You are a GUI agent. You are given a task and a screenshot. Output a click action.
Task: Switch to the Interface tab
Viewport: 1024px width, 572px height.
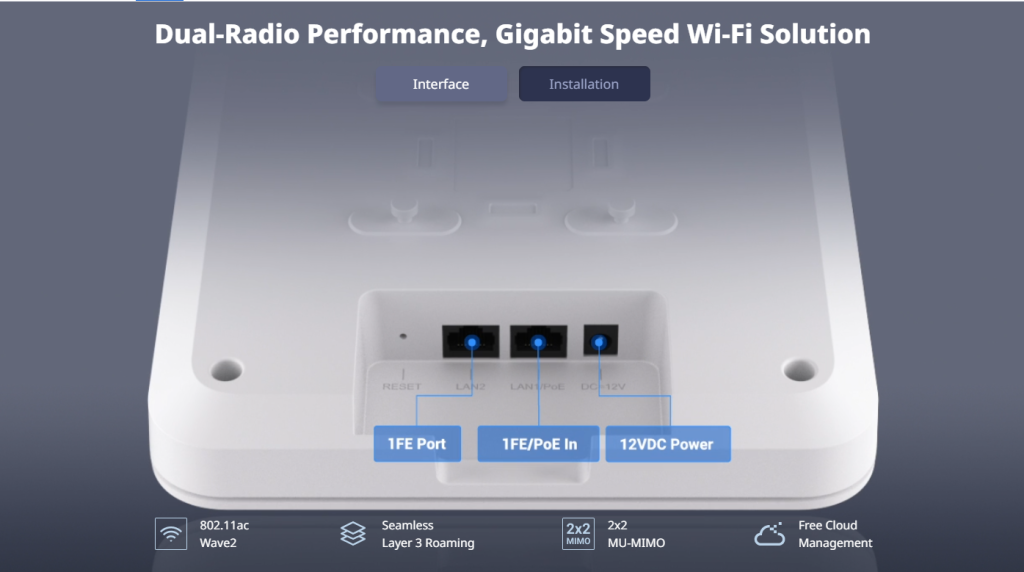[x=441, y=84]
